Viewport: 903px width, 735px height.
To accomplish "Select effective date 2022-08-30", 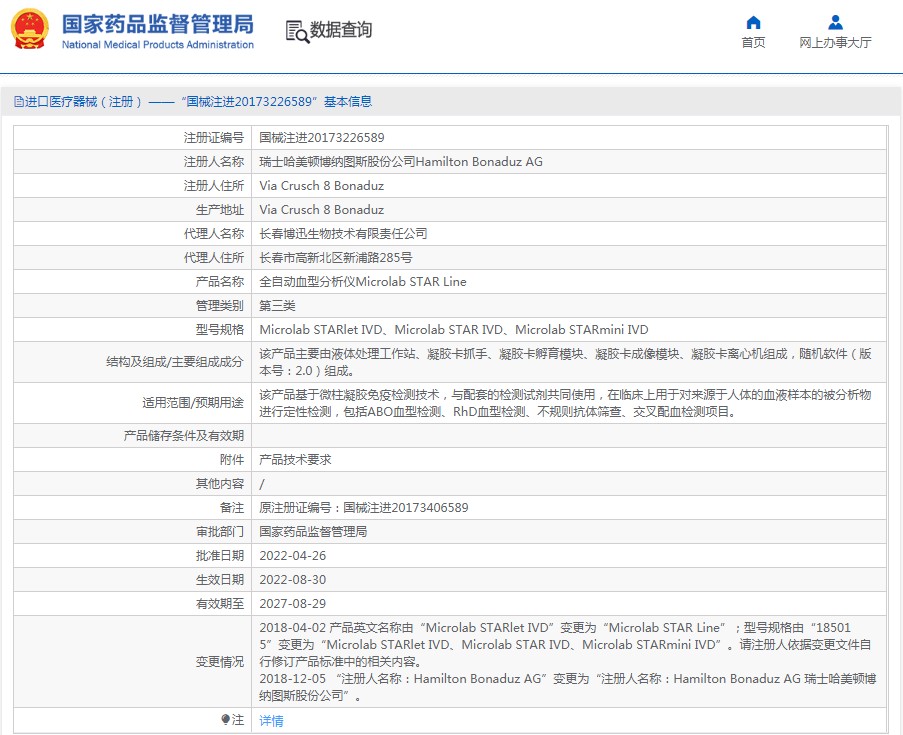I will pyautogui.click(x=293, y=581).
